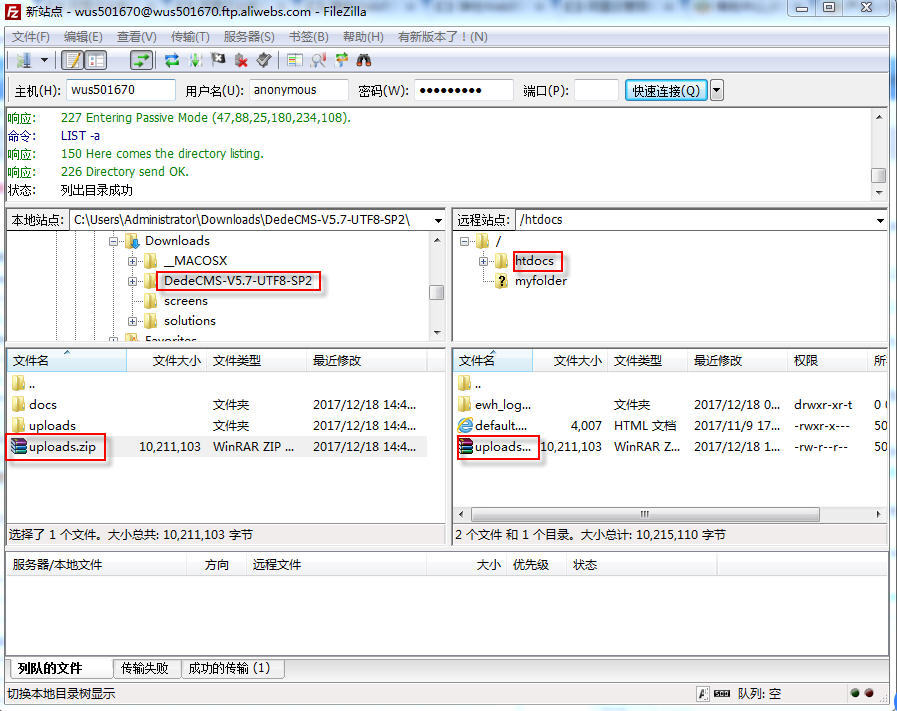Toggle processing of the transfer queue
This screenshot has height=711, width=897.
point(196,60)
